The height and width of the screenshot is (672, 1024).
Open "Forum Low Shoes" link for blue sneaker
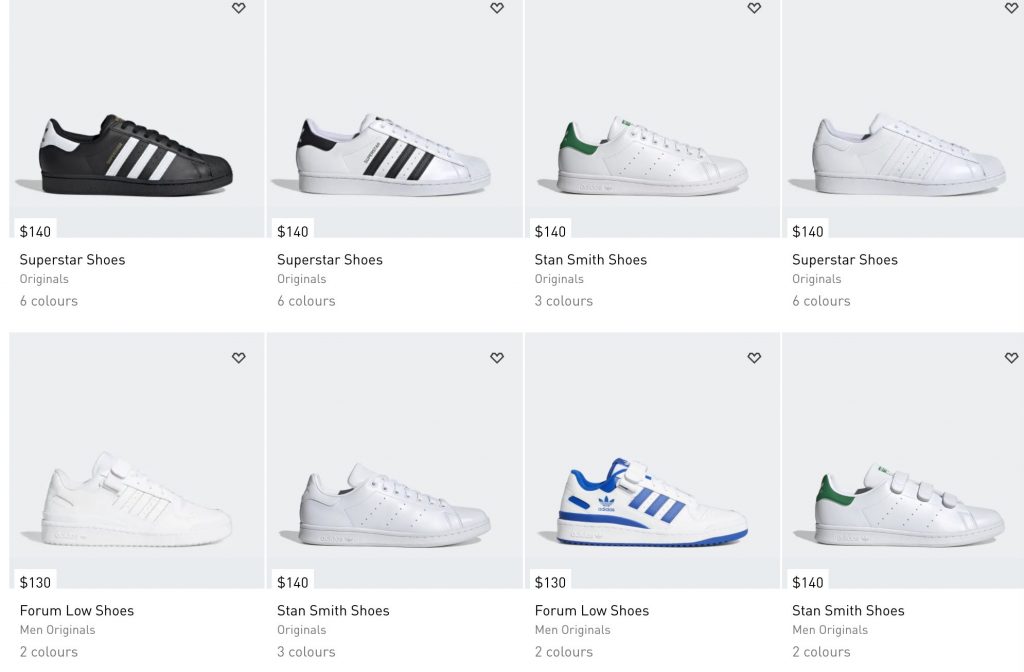(591, 611)
